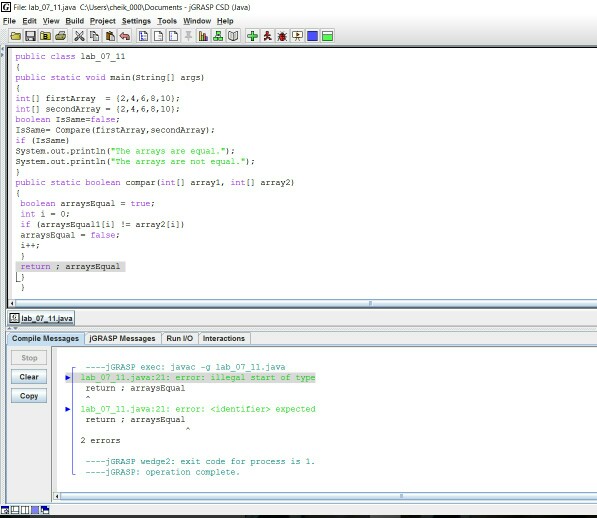Compile the file with the green plus icon
Screen dimensions: 597x518
tap(252, 37)
